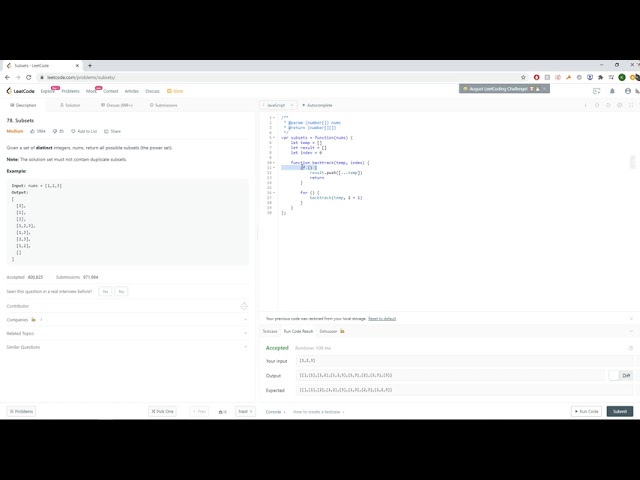Click the red Opera-style extension icon
Viewport: 640px width, 480px height.
click(x=536, y=77)
